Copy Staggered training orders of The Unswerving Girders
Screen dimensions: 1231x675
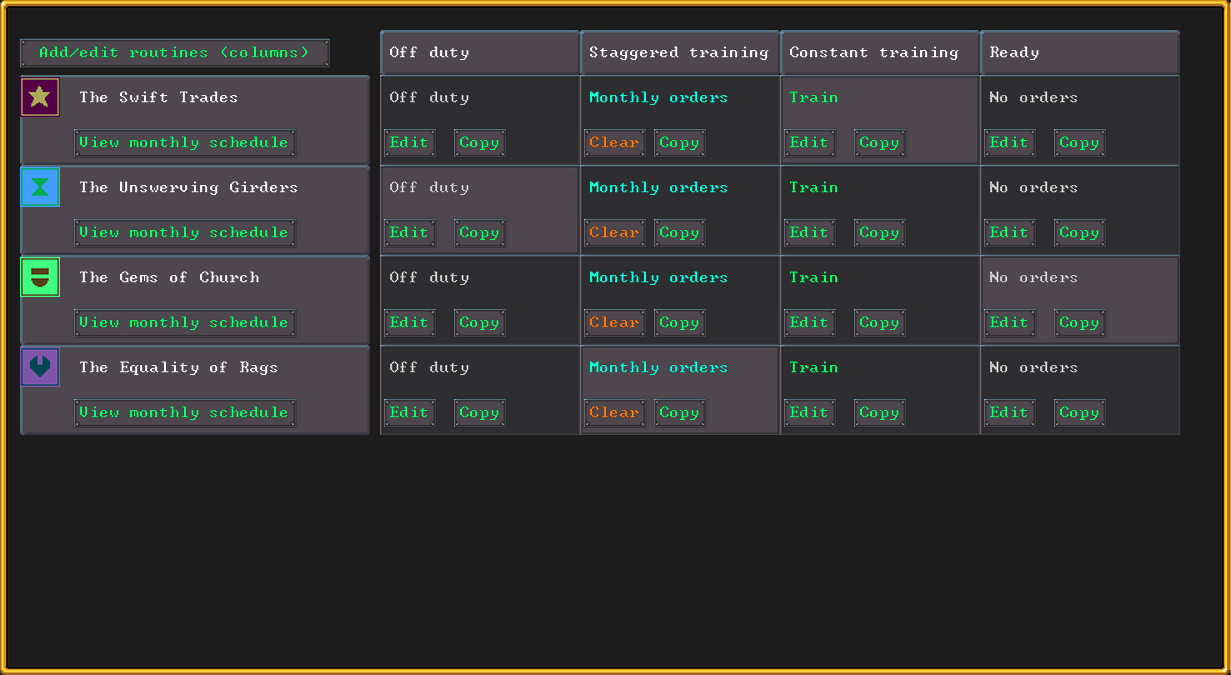coord(680,233)
